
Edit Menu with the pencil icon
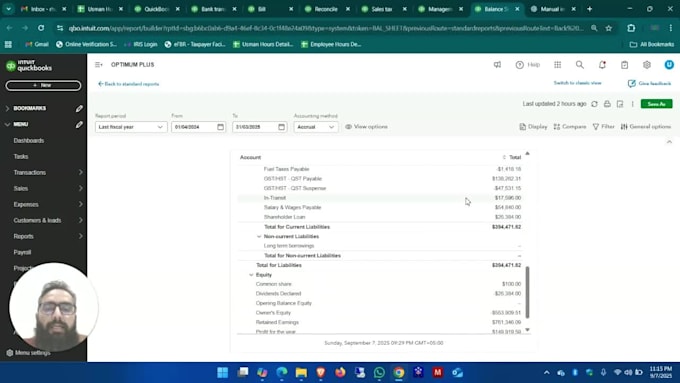pyautogui.click(x=79, y=124)
